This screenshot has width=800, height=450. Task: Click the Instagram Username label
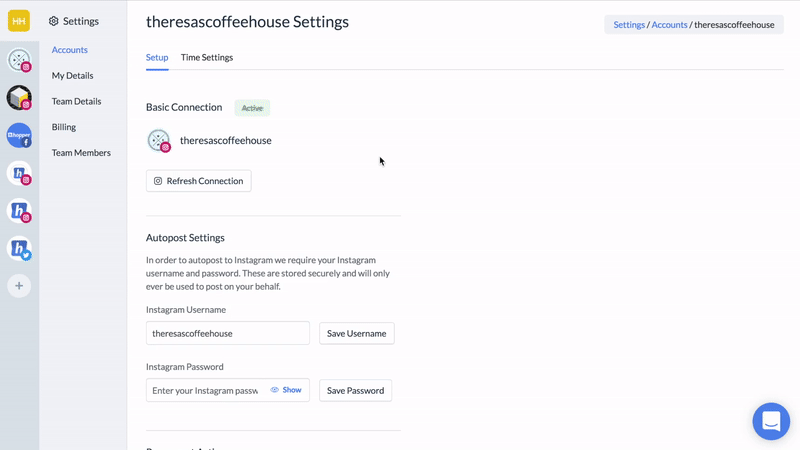pyautogui.click(x=186, y=310)
